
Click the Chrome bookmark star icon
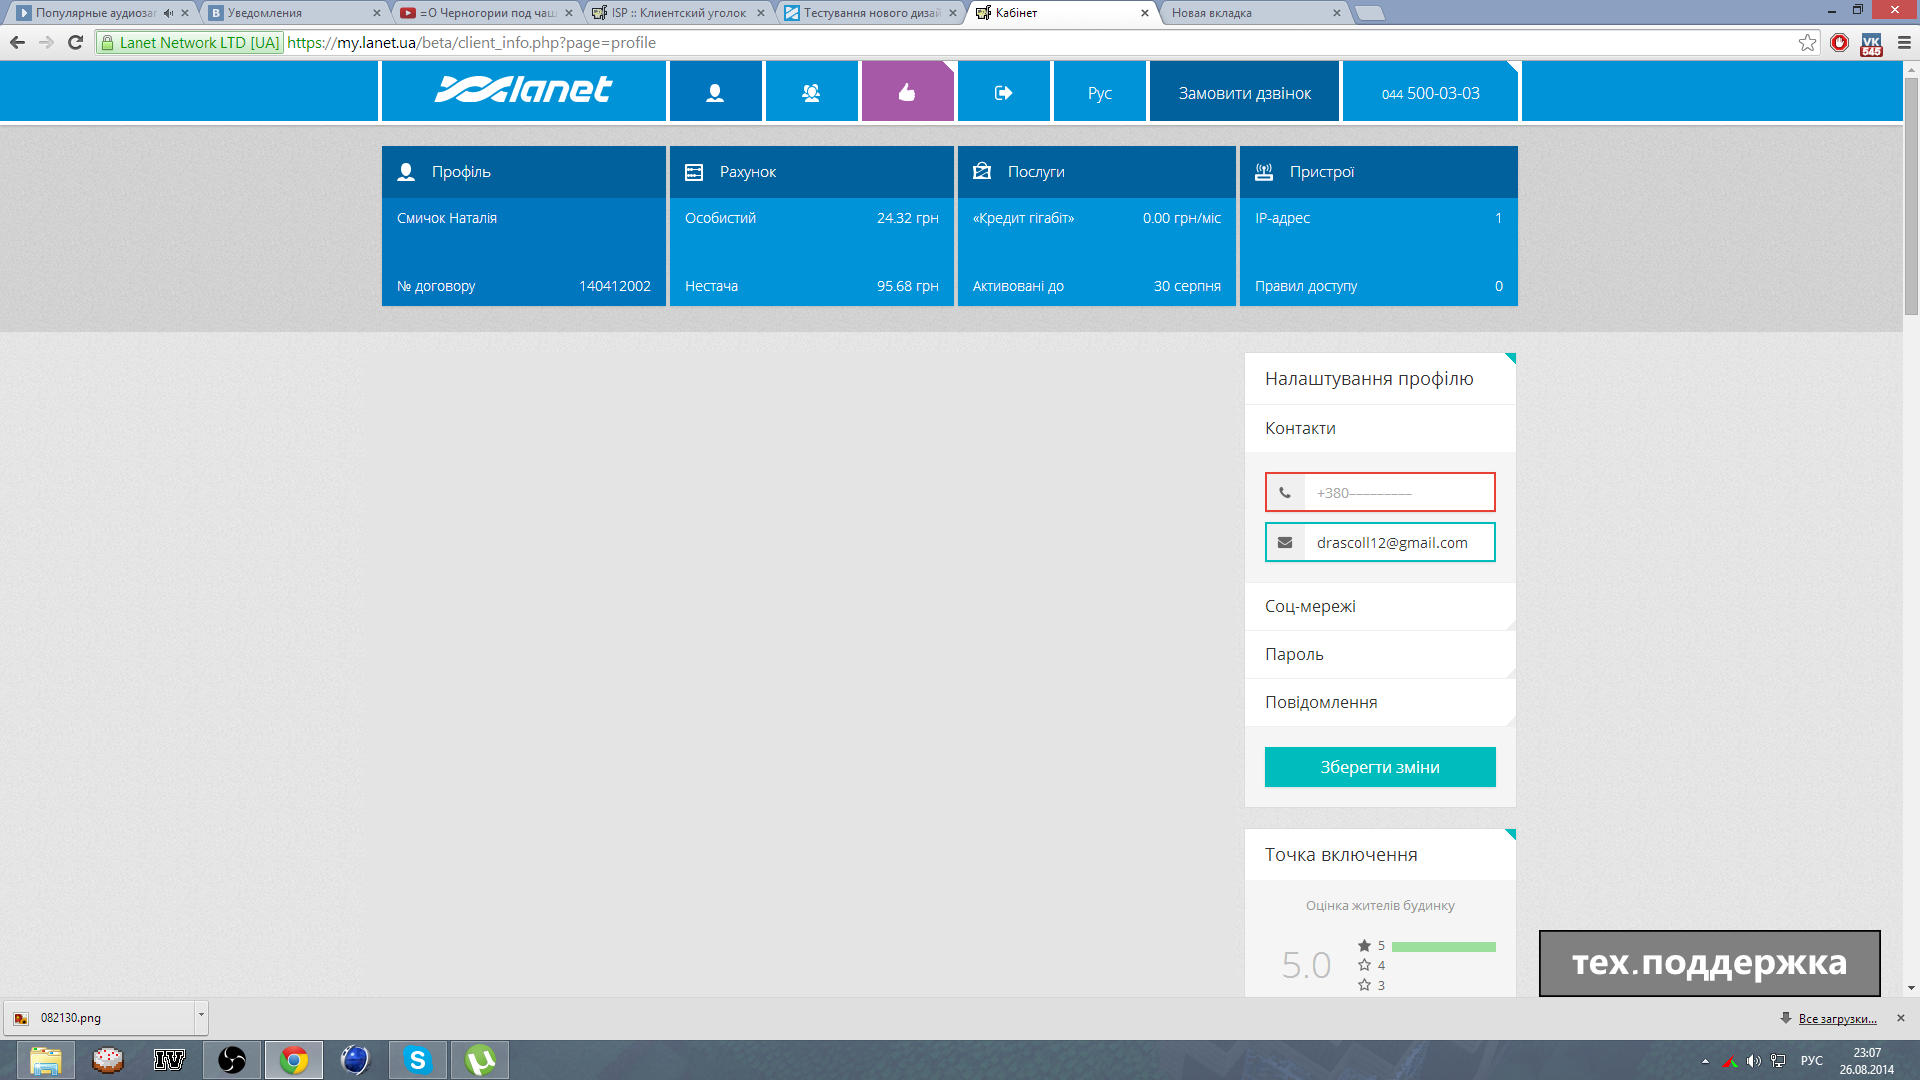click(x=1807, y=43)
